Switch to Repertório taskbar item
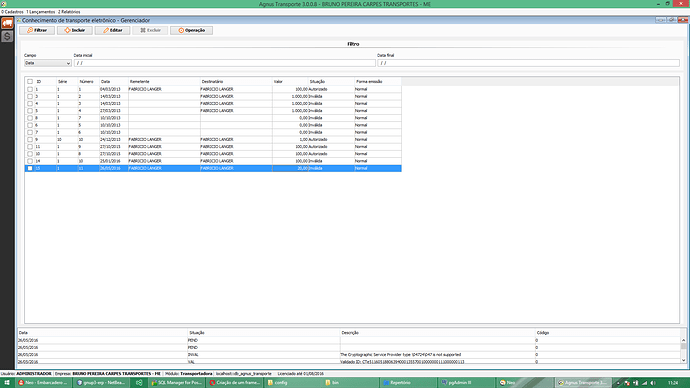Image resolution: width=690 pixels, height=388 pixels. point(408,383)
